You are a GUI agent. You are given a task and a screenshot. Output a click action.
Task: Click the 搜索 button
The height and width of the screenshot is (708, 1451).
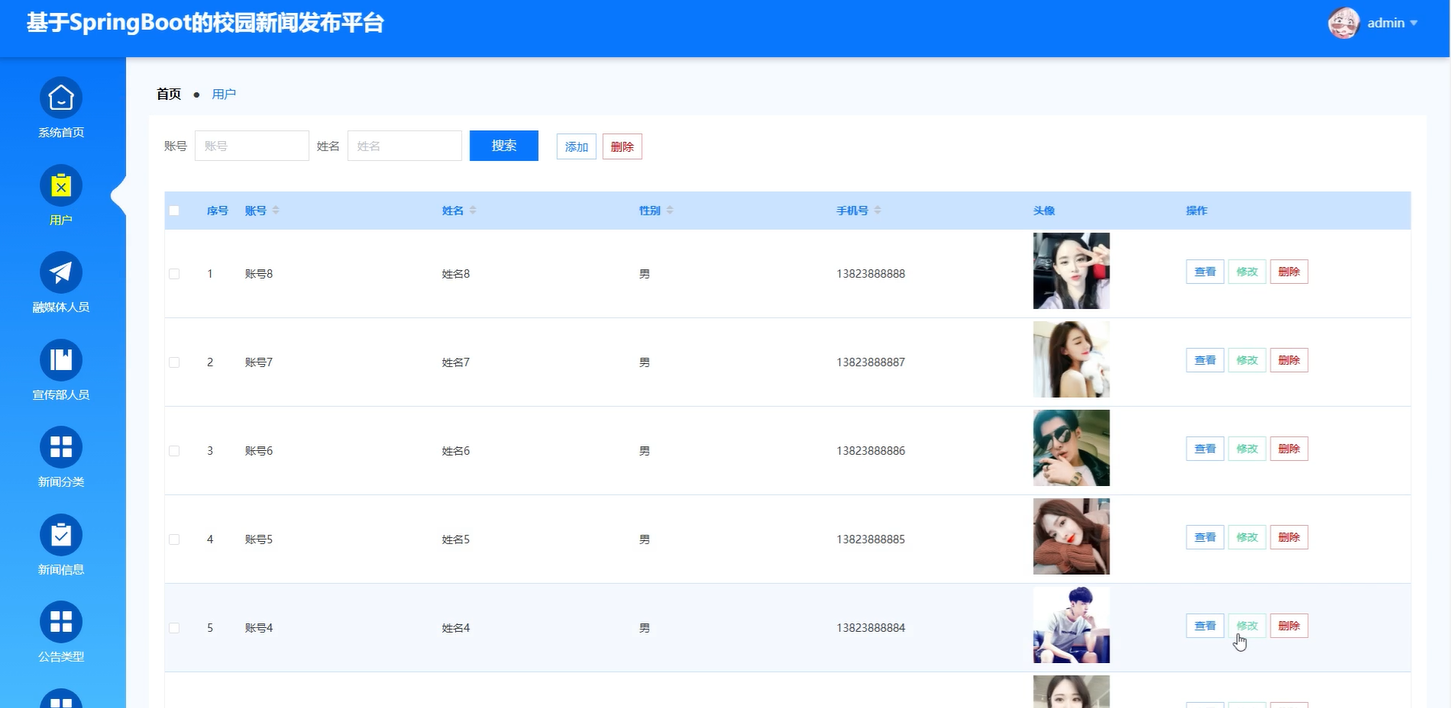point(504,146)
